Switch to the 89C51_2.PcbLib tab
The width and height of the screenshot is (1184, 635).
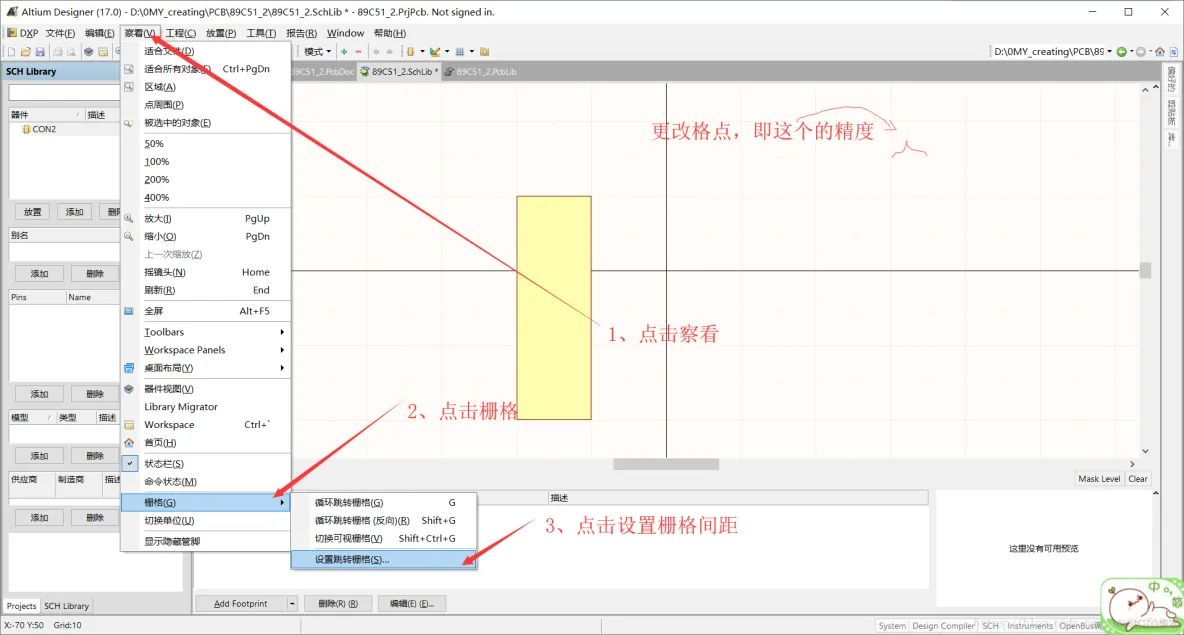480,72
